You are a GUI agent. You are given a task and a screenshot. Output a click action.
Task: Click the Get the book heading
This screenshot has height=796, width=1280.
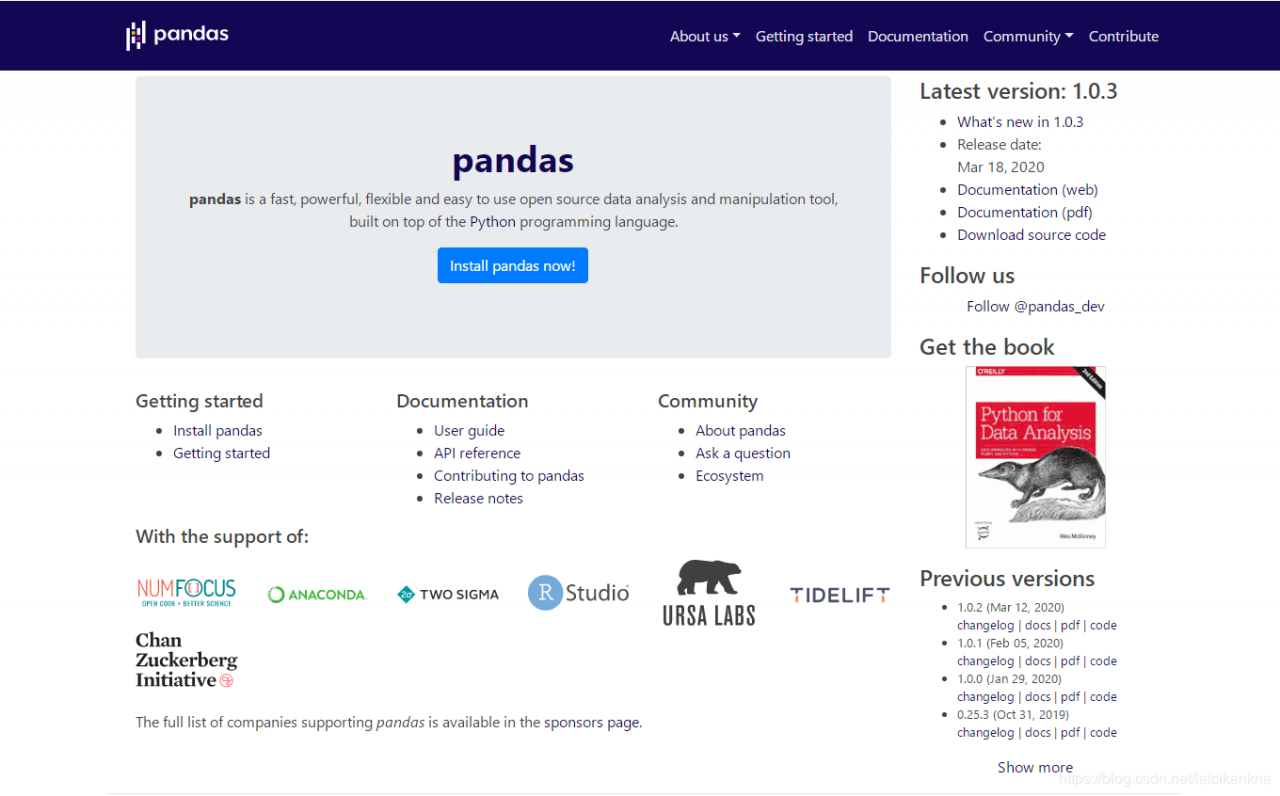point(987,347)
